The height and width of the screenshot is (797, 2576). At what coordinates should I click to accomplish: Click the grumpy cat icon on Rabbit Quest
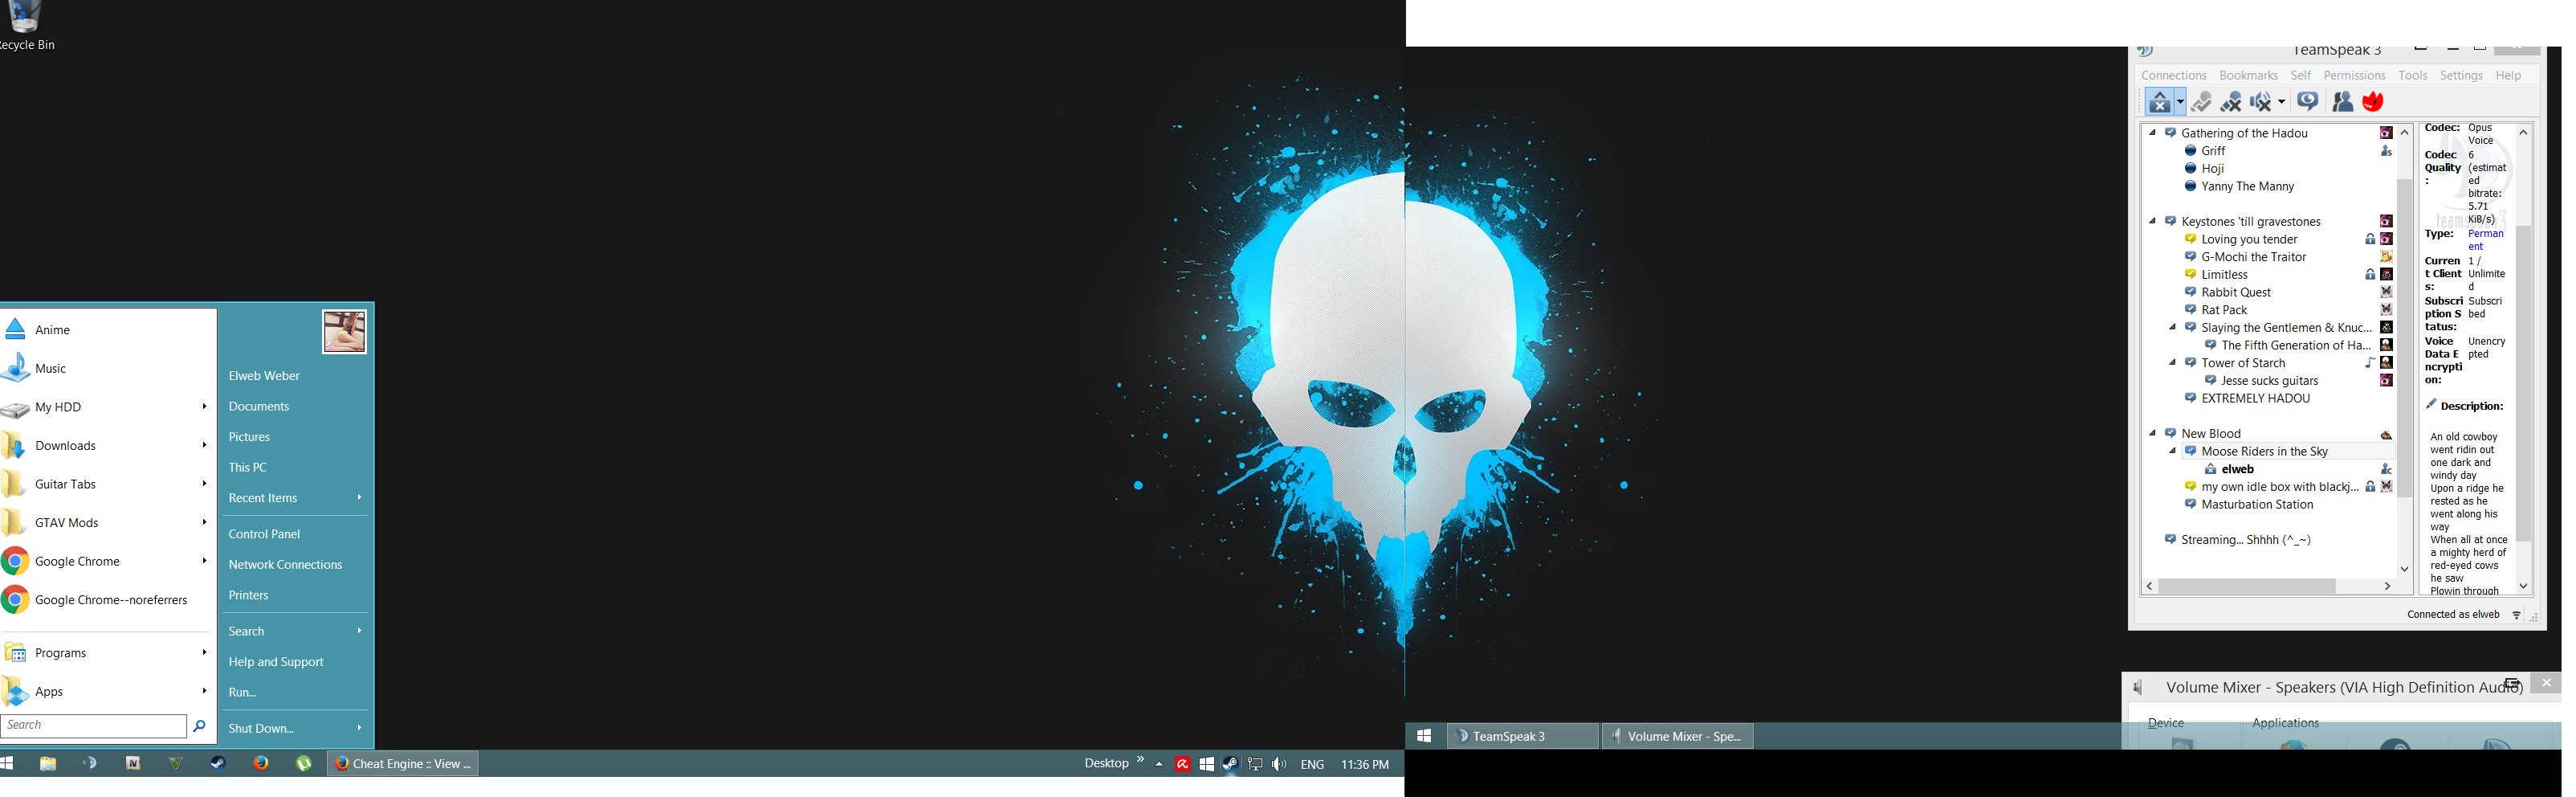[2386, 293]
